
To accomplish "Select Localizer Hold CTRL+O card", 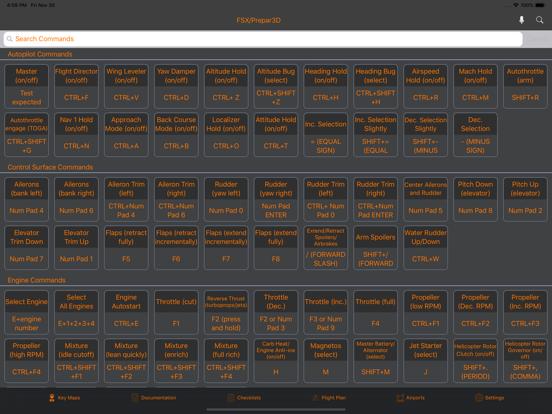I will (226, 135).
